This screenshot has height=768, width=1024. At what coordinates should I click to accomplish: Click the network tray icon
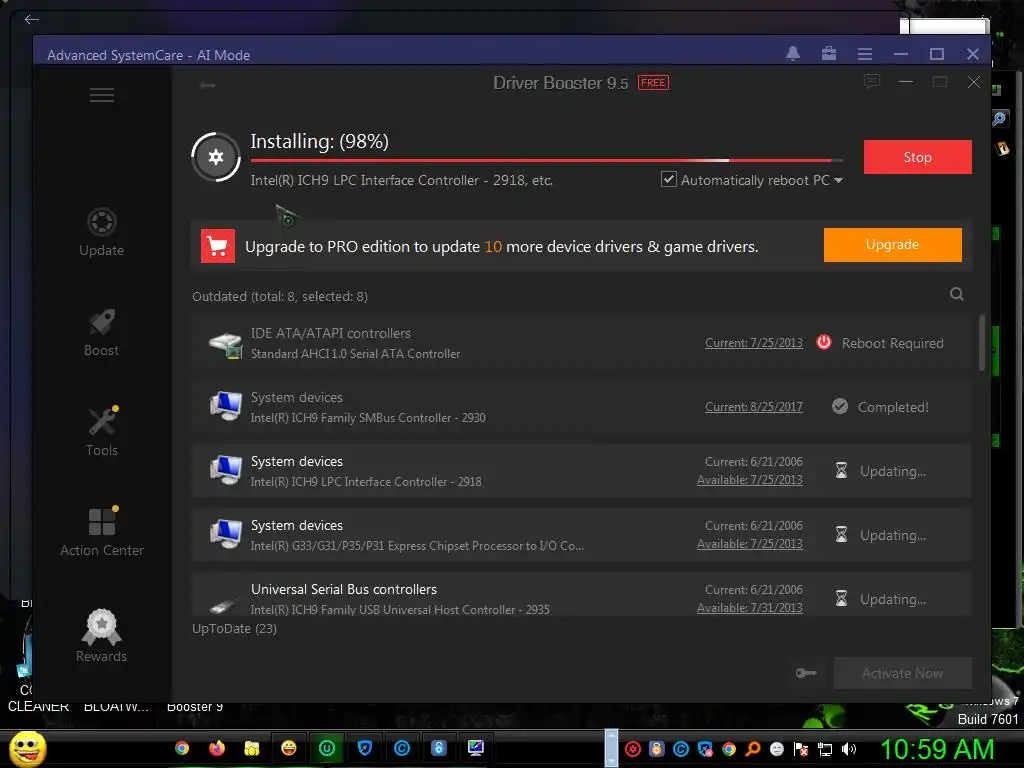[x=825, y=749]
